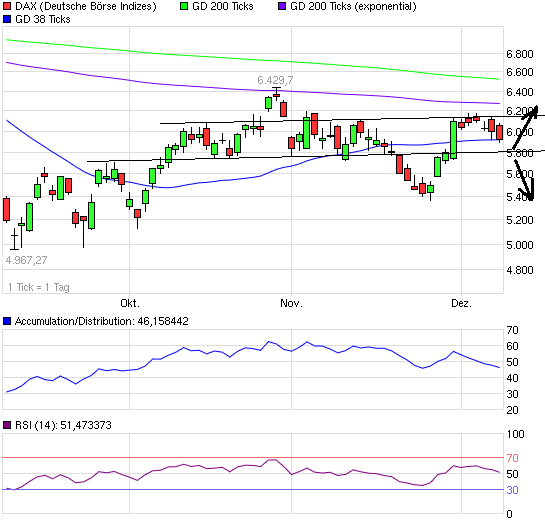Click the purple RSI (14) legend swatch
This screenshot has height=522, width=545.
[x=7, y=425]
